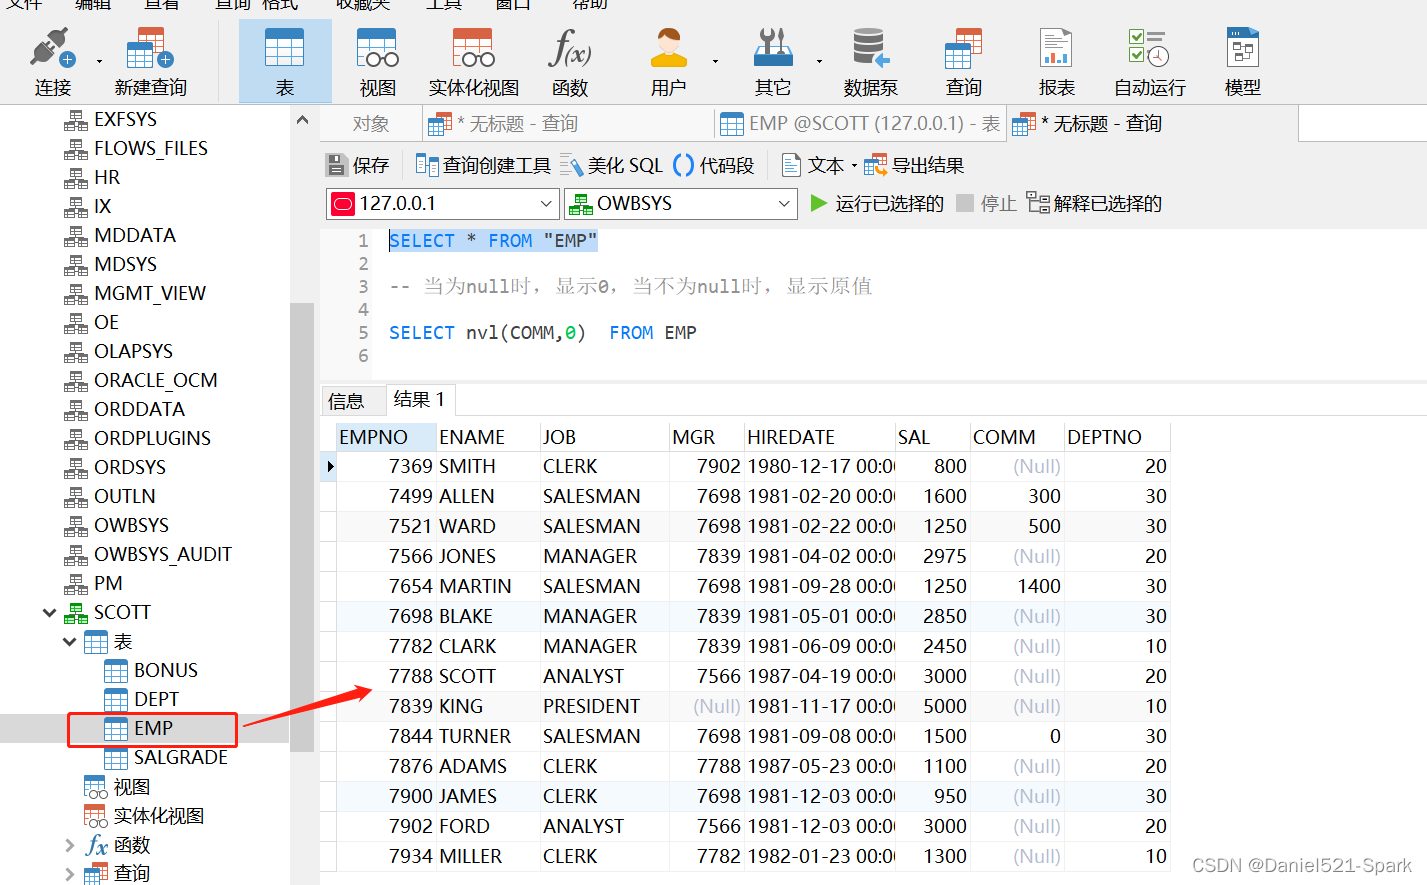Expand the 查询 node in tree
The width and height of the screenshot is (1427, 885).
(69, 873)
